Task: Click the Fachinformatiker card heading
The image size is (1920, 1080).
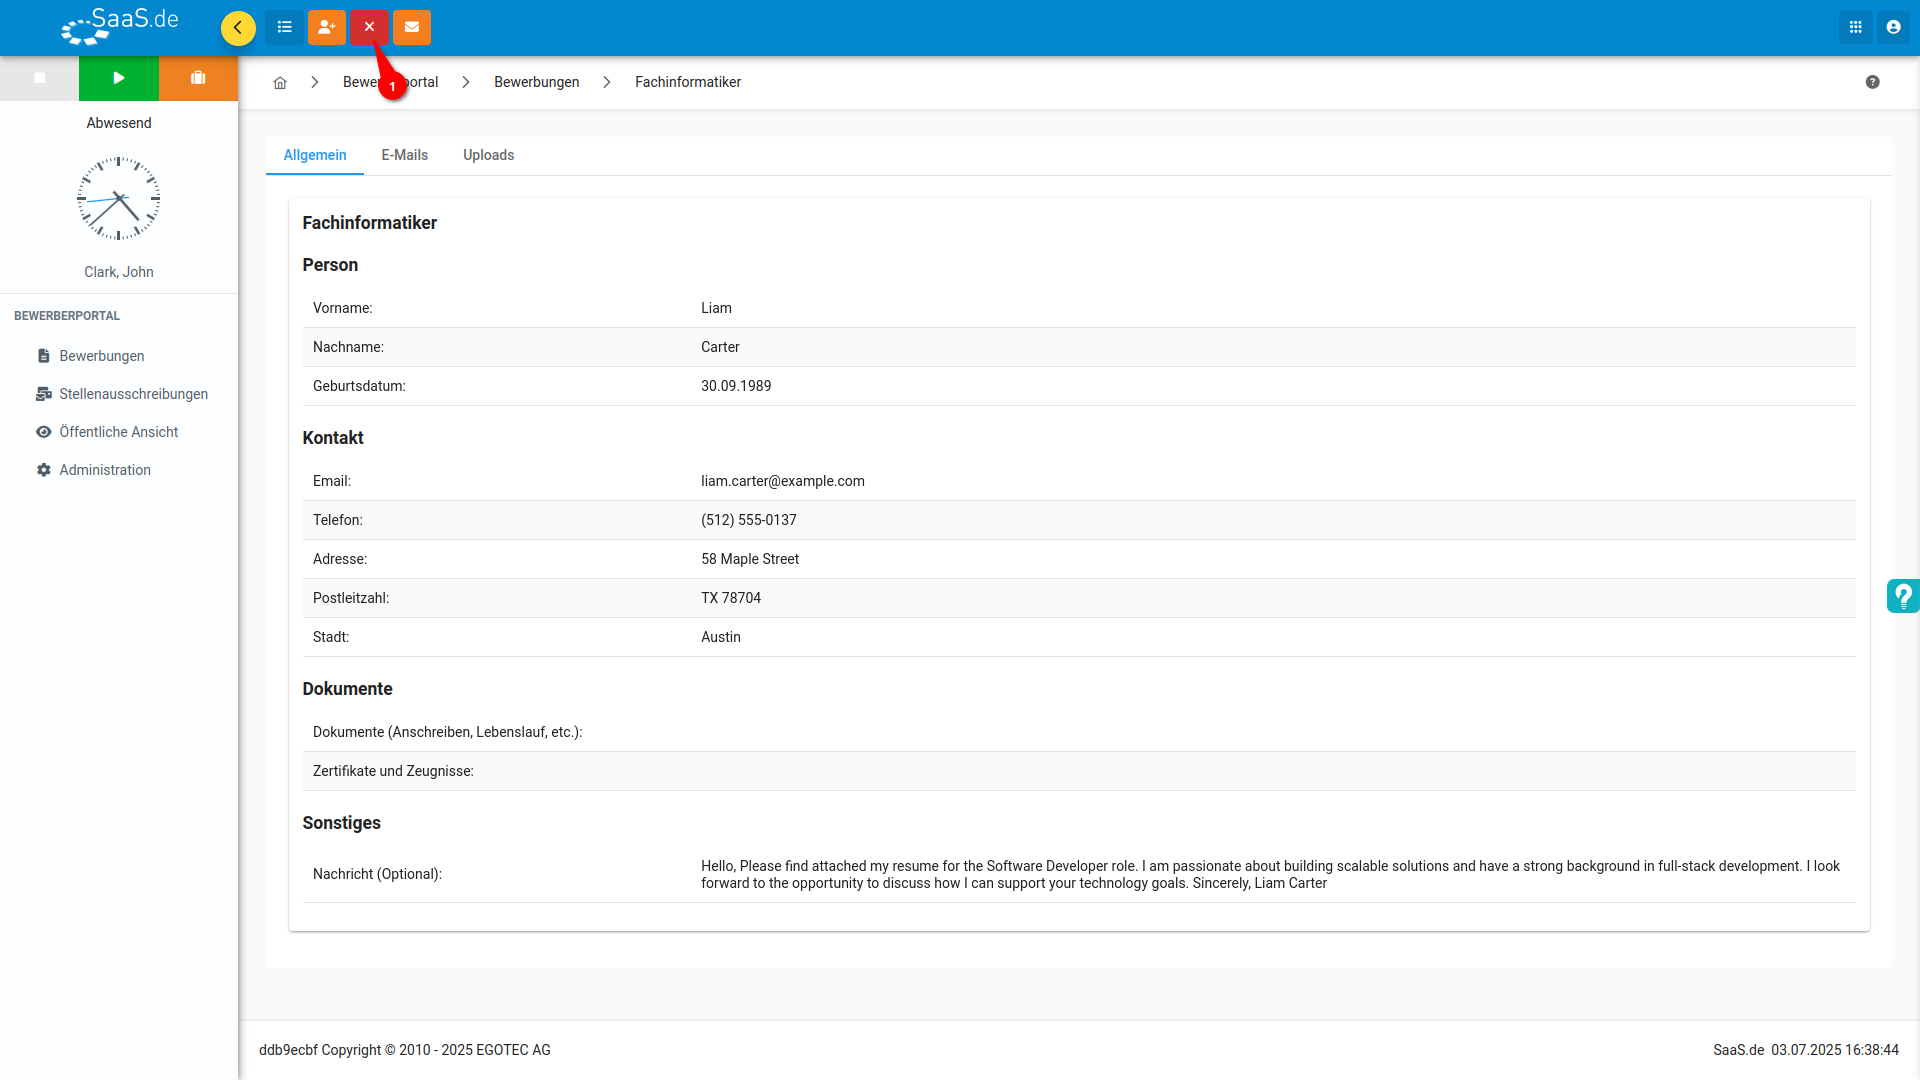Action: coord(370,223)
